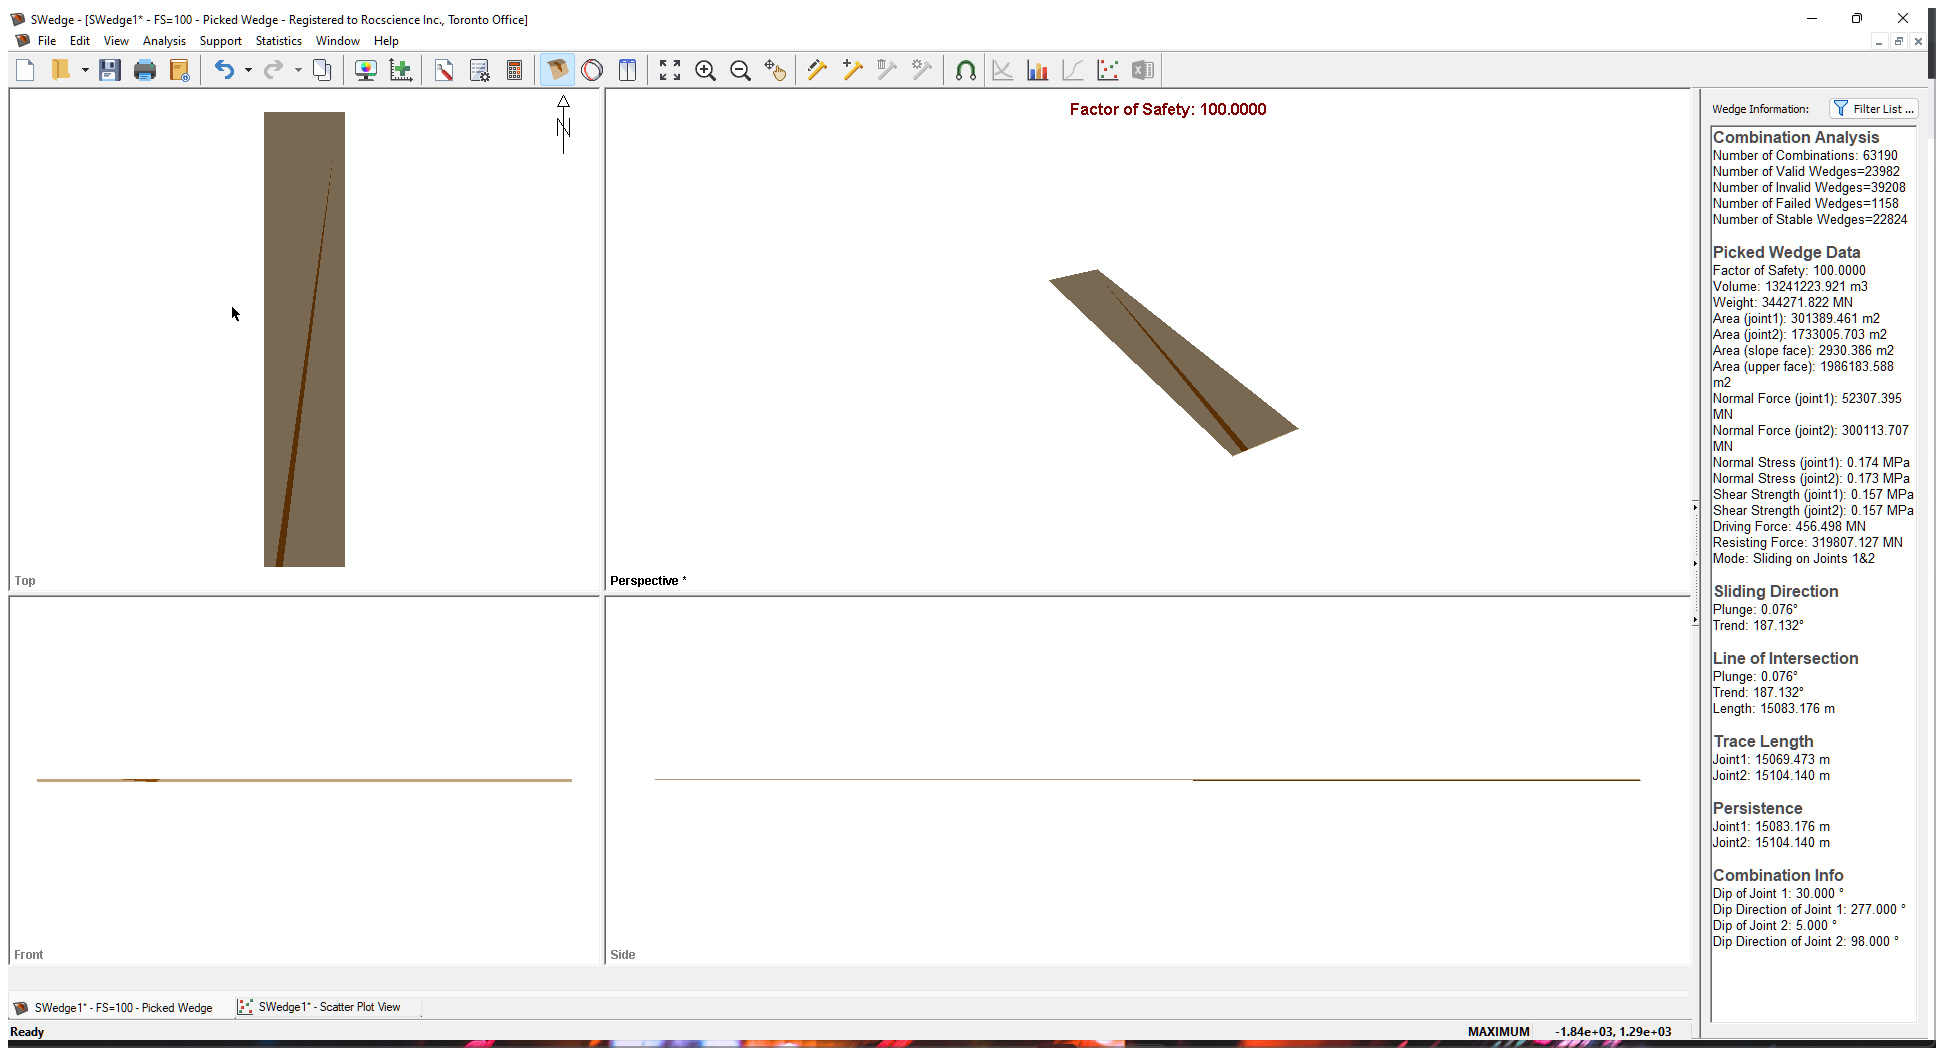Image resolution: width=1936 pixels, height=1048 pixels.
Task: Open the File menu
Action: click(x=47, y=41)
